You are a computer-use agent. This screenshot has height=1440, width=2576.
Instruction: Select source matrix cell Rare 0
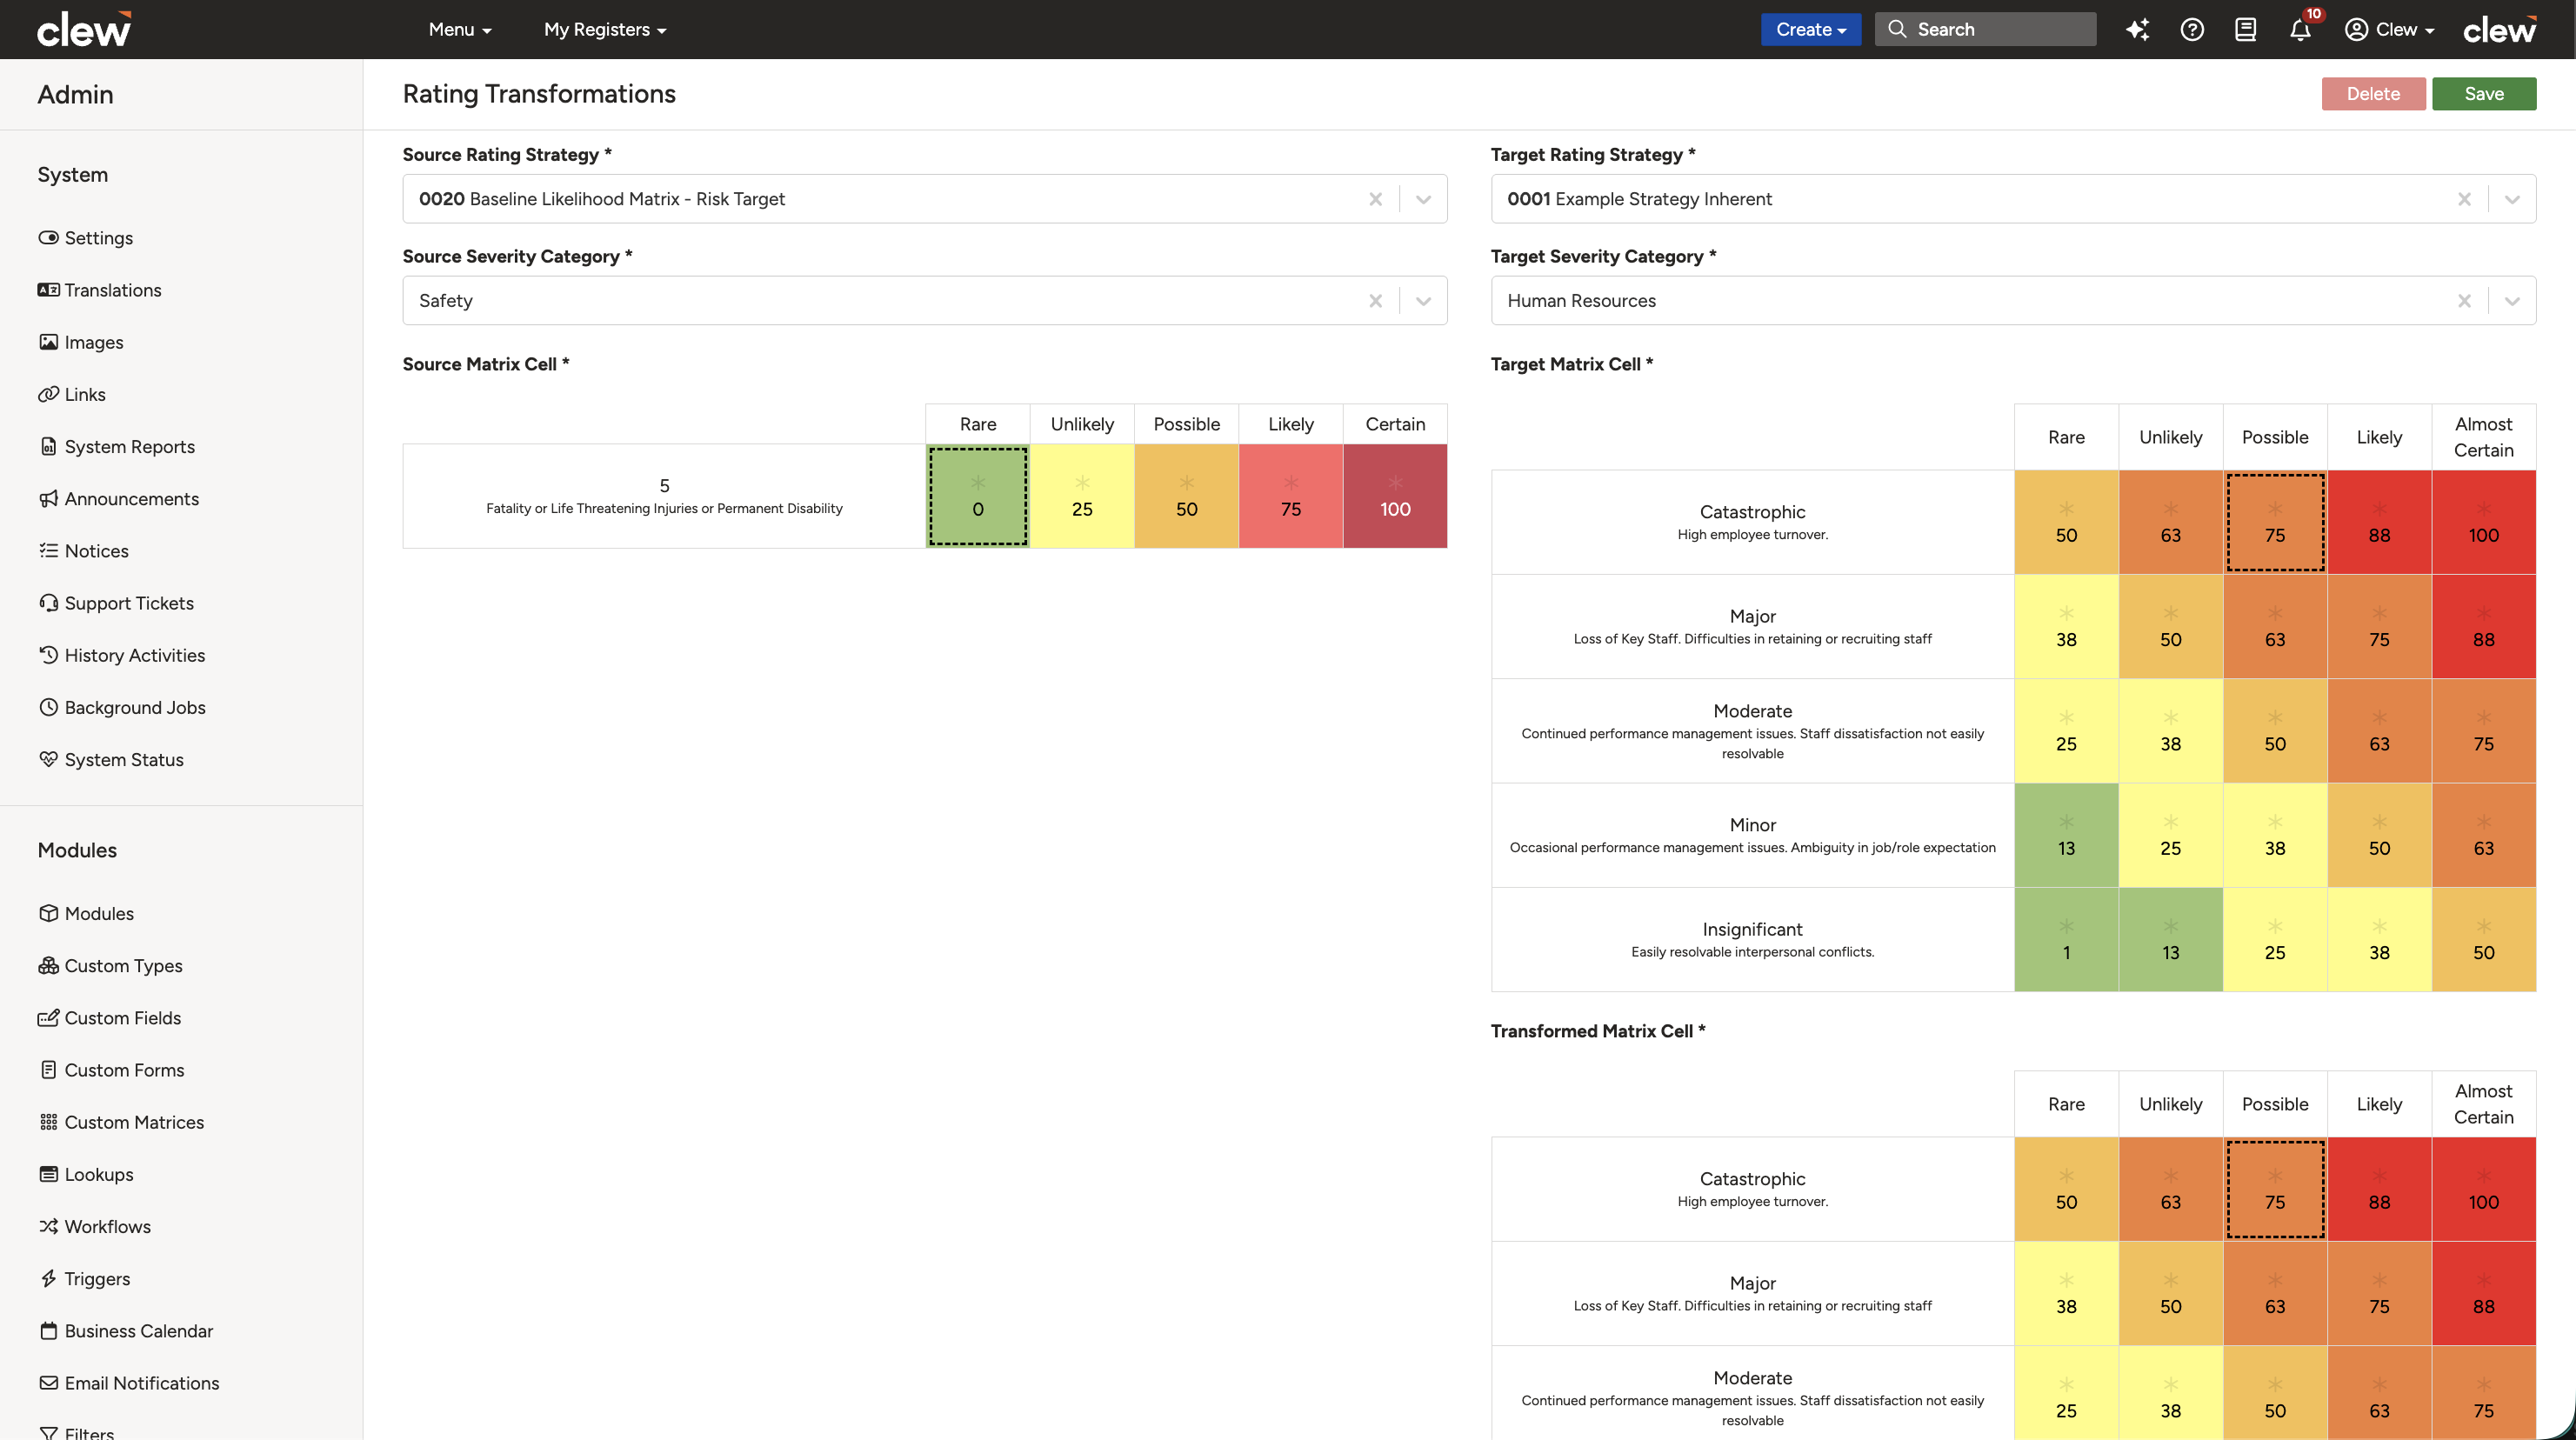coord(977,496)
